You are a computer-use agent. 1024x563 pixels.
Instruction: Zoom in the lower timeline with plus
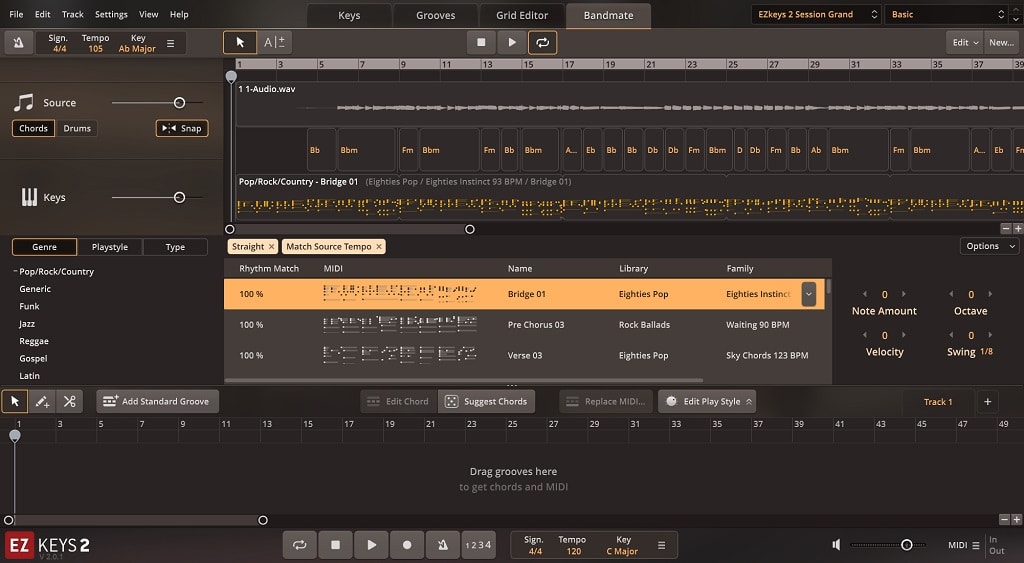[1017, 519]
